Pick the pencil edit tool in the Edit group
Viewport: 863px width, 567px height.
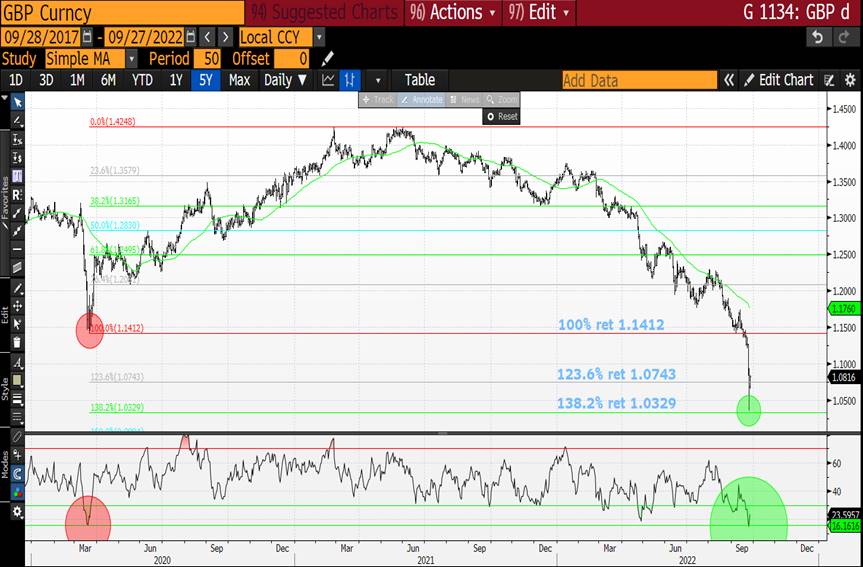pyautogui.click(x=18, y=288)
